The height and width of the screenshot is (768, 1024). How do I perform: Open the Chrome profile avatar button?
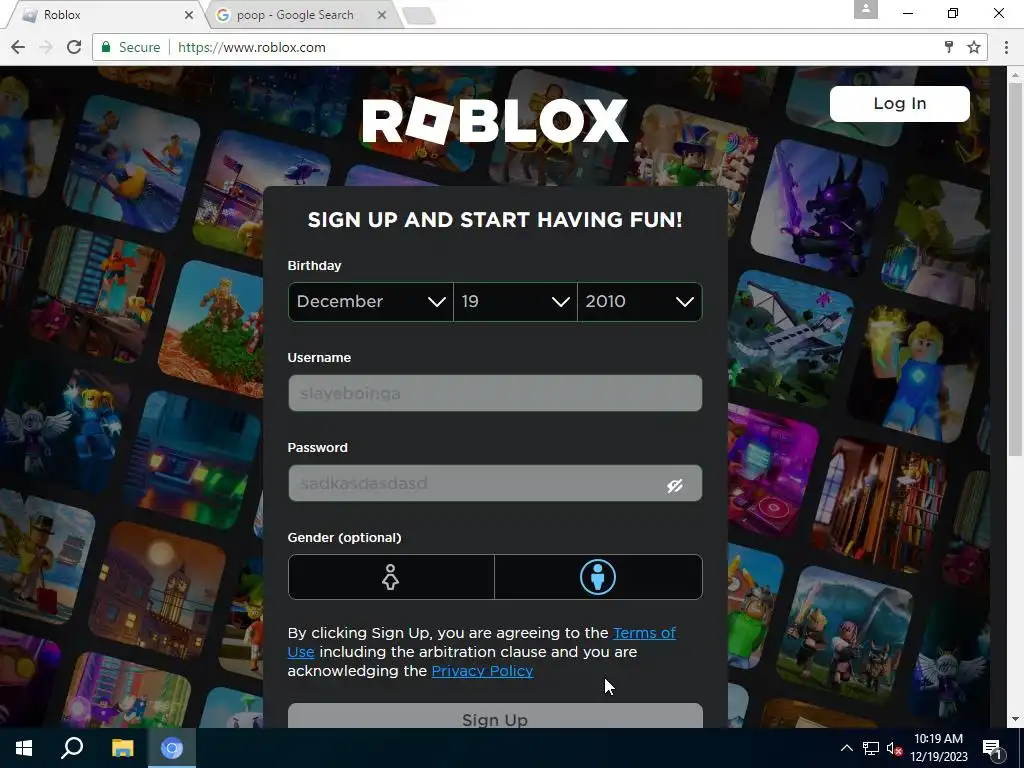point(865,9)
